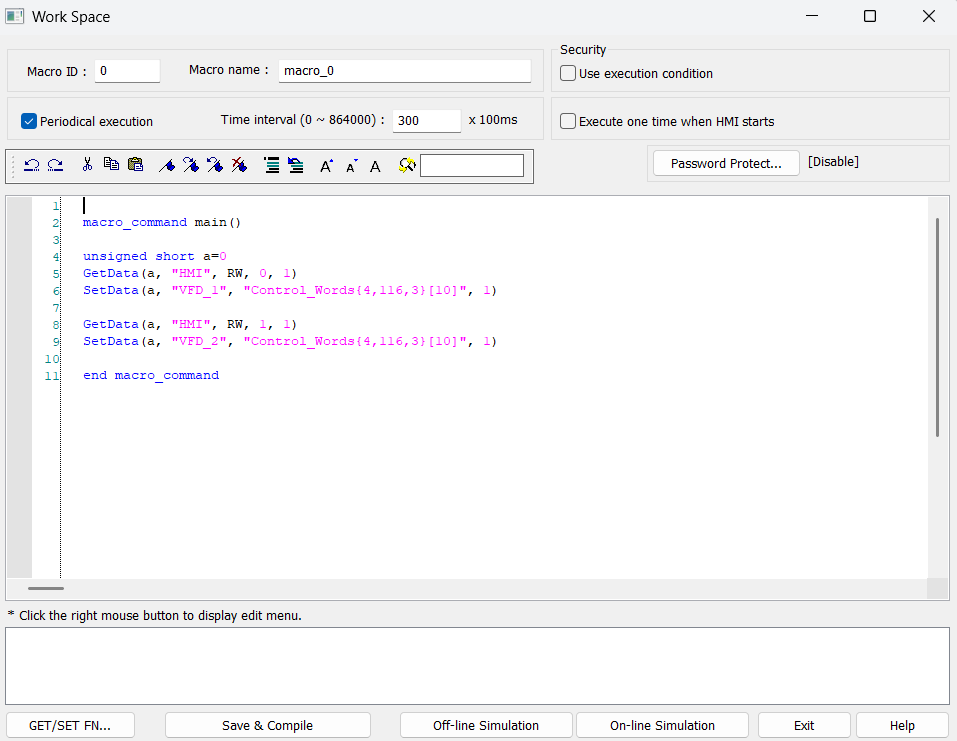The image size is (957, 741).
Task: Undo the last edit in the macro editor
Action: 31,165
